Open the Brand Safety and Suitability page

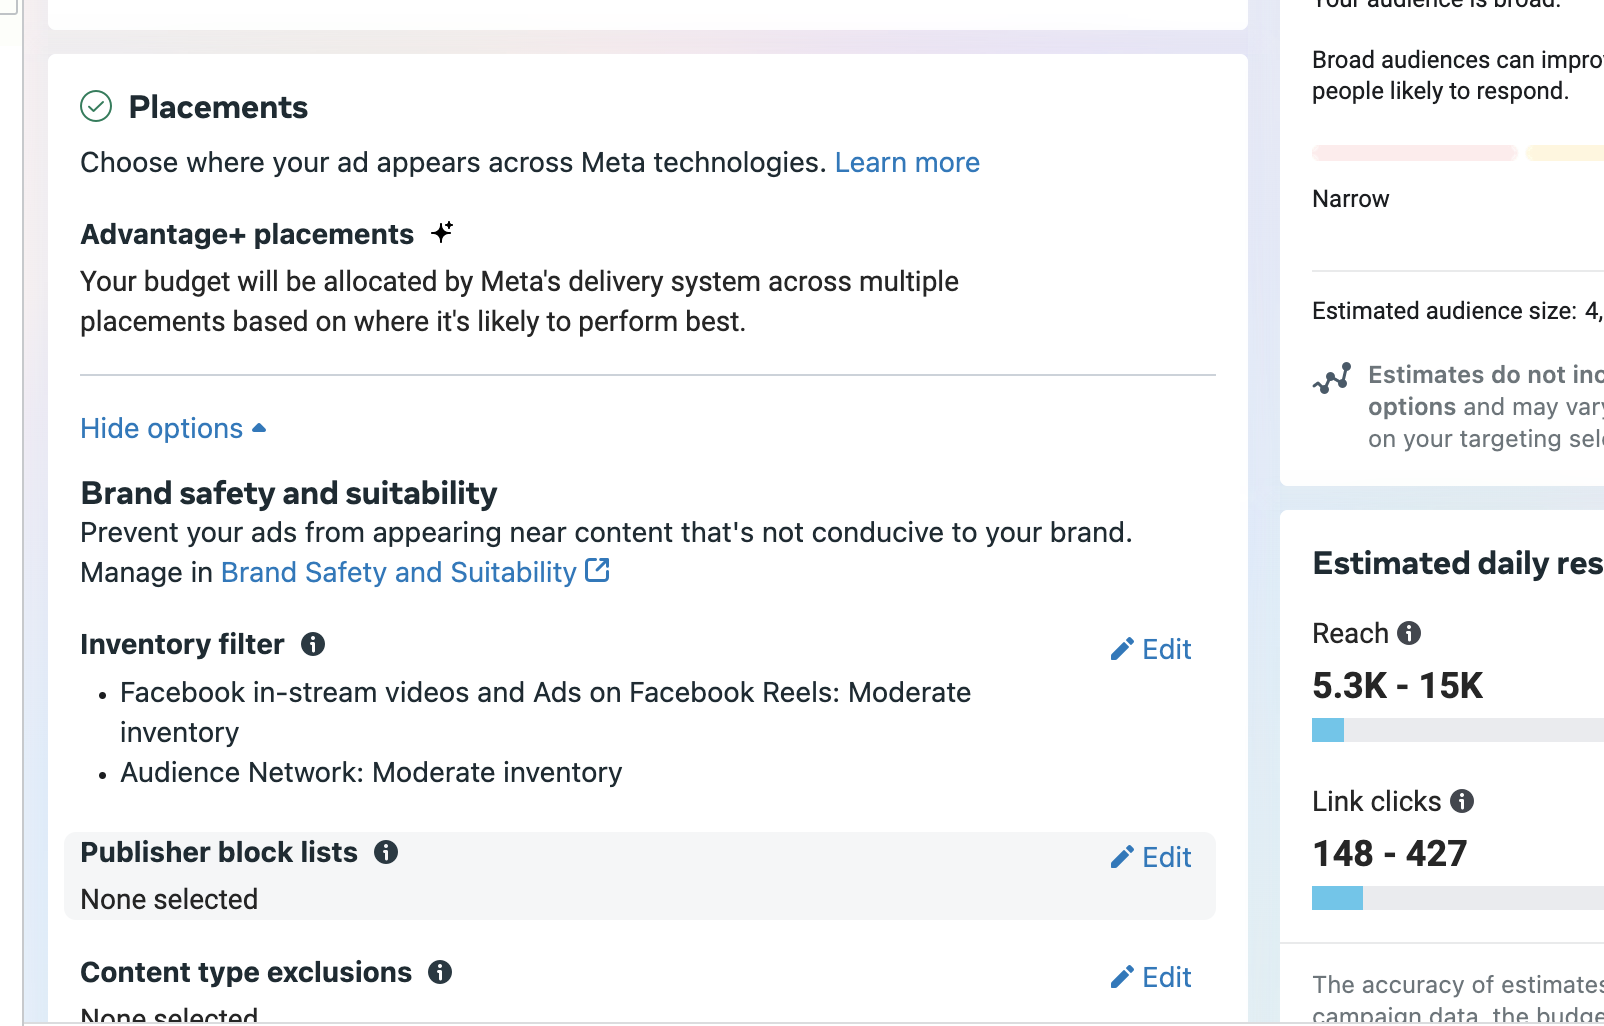(x=399, y=571)
